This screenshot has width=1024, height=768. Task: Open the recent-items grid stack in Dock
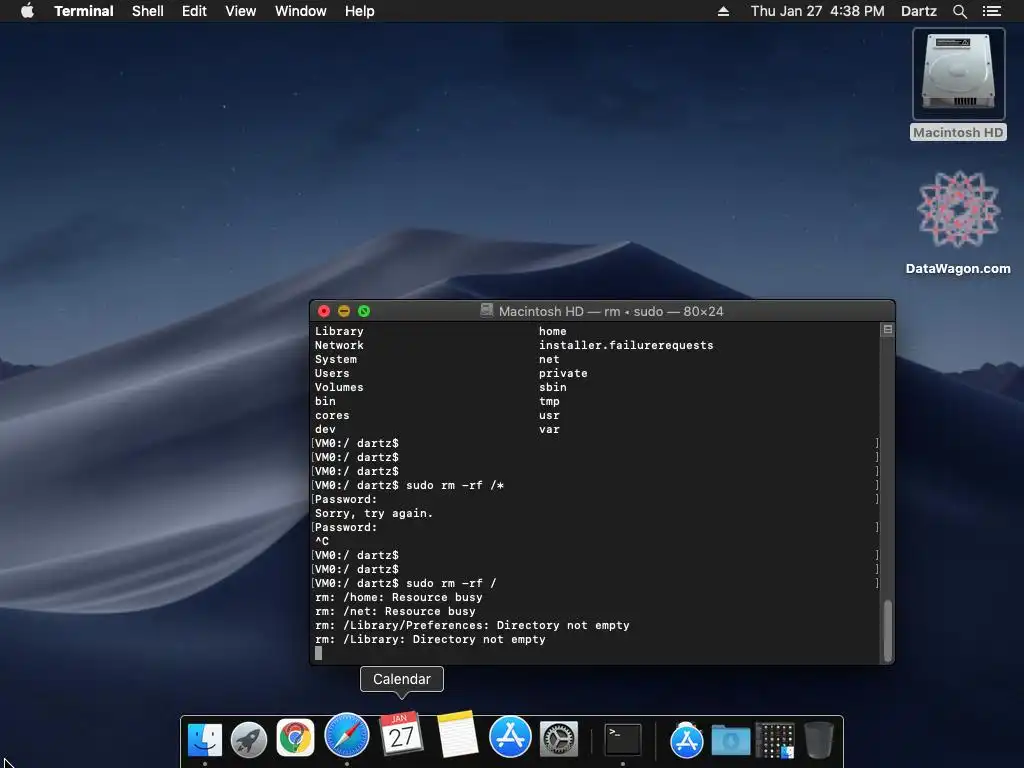[775, 741]
